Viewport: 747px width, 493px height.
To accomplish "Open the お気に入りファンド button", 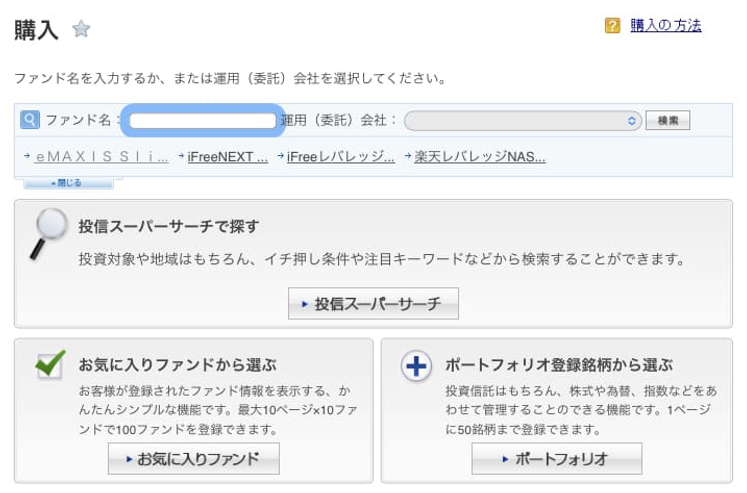I will pyautogui.click(x=193, y=459).
